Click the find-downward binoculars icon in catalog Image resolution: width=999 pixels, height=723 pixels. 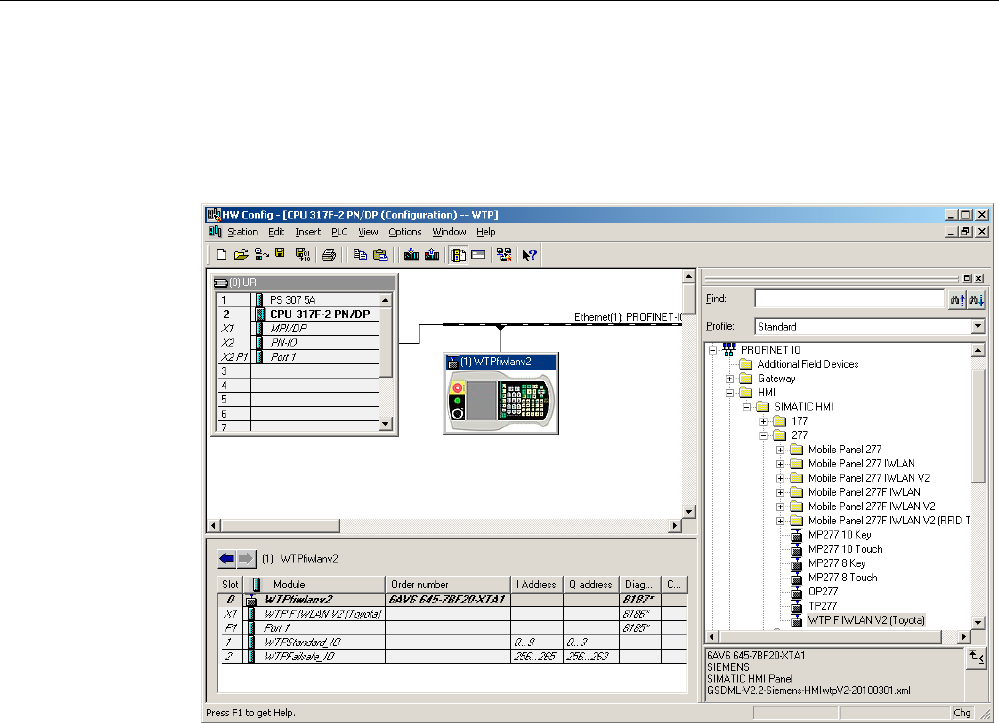[977, 299]
